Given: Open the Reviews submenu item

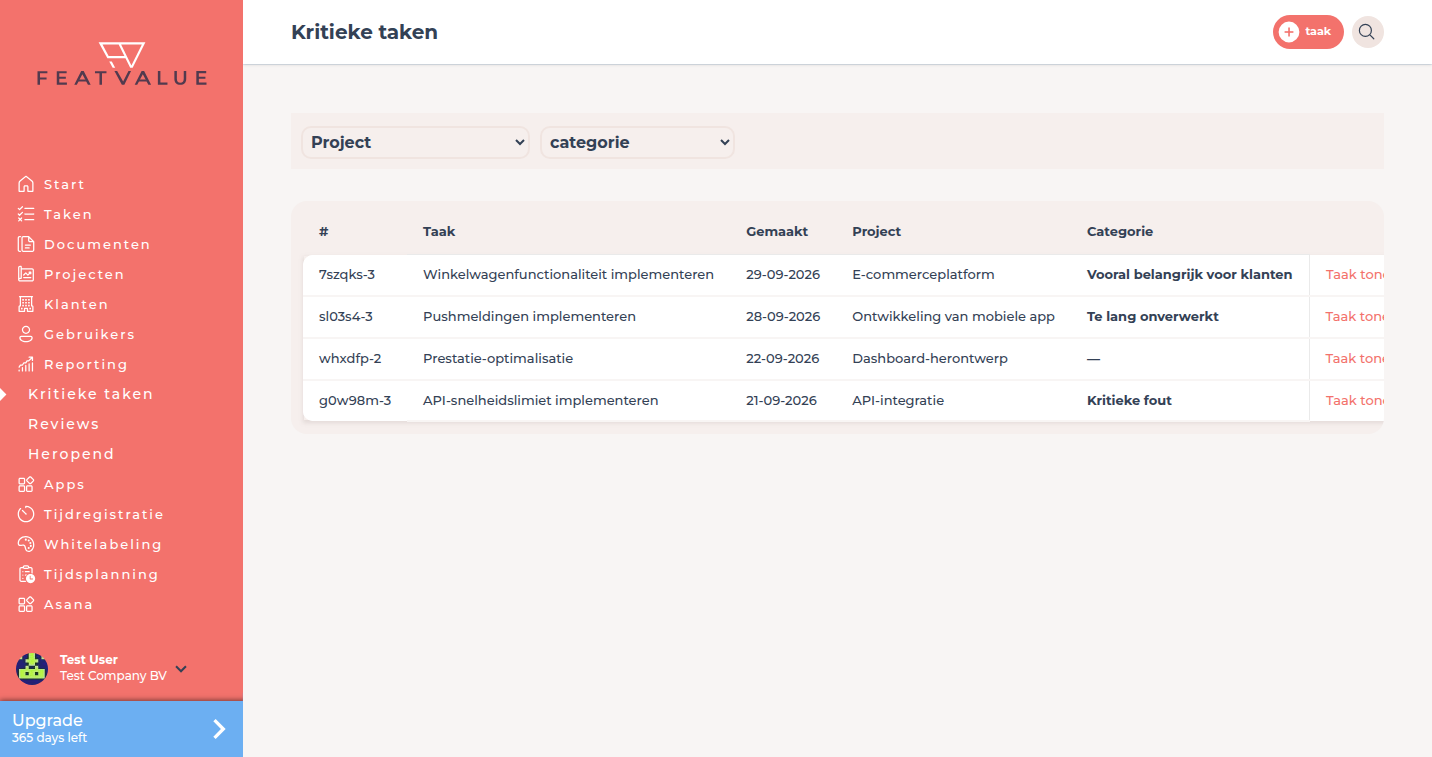Looking at the screenshot, I should tap(63, 424).
